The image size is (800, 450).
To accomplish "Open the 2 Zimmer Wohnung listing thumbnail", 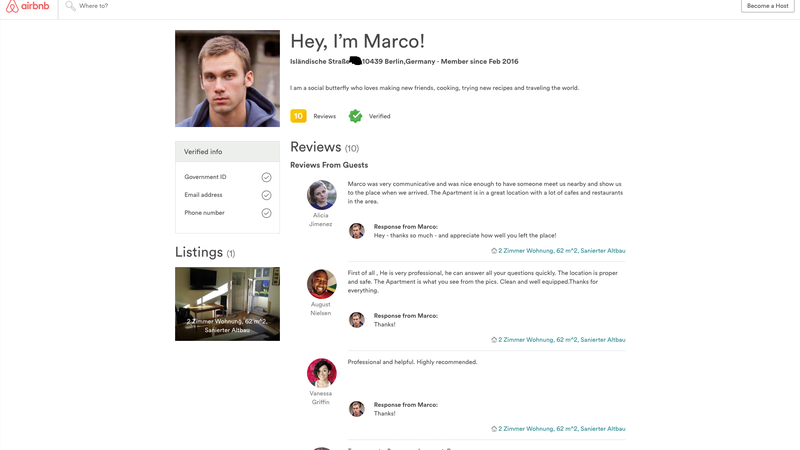I will (x=227, y=304).
